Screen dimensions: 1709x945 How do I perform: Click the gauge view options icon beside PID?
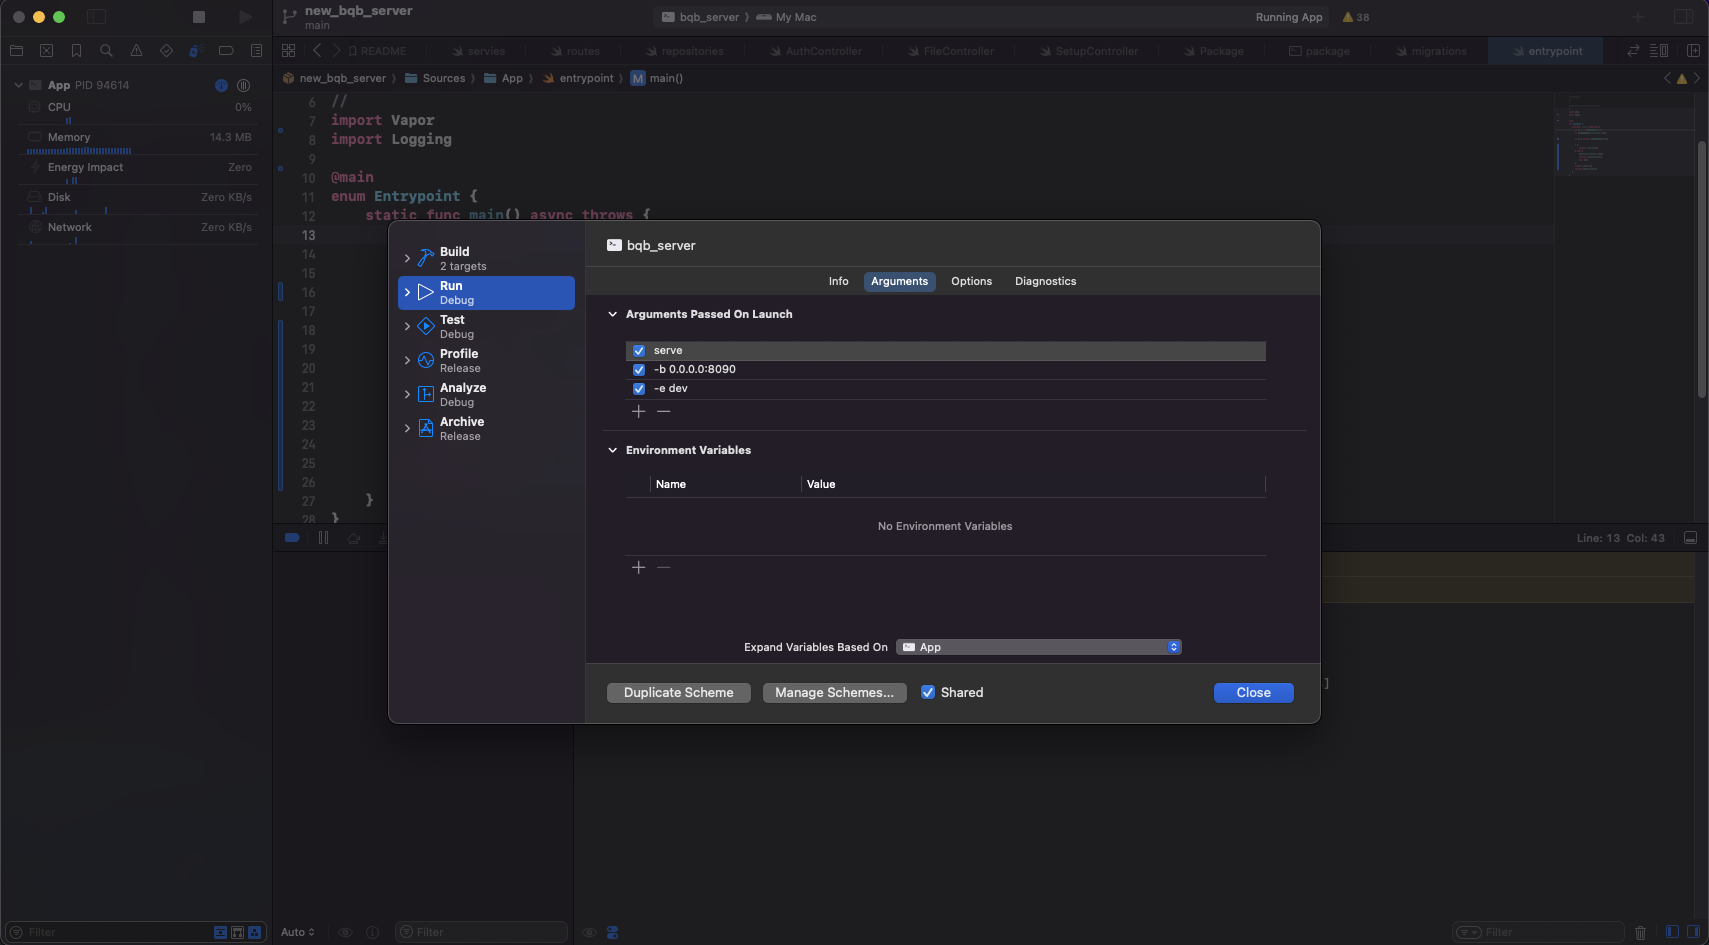(x=243, y=85)
